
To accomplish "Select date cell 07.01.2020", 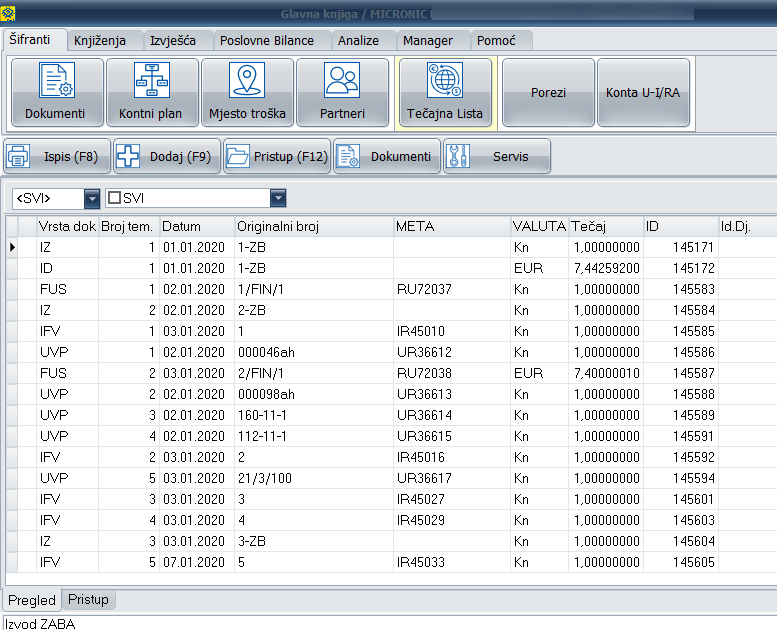I will pyautogui.click(x=197, y=562).
